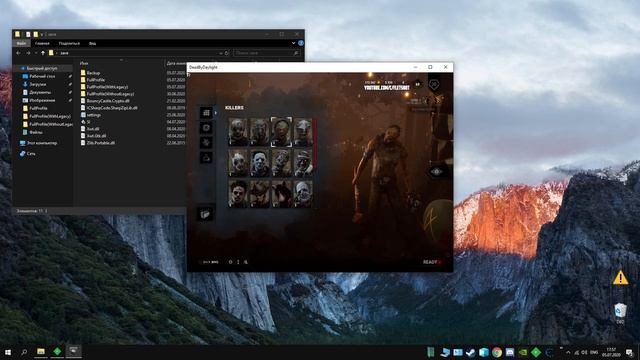Select fourth killer portrait in middle row
640x360 pixels.
coord(303,163)
